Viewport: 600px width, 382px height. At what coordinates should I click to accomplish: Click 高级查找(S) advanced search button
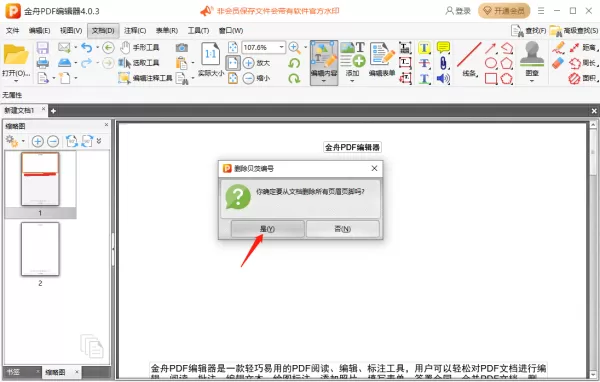pos(574,31)
